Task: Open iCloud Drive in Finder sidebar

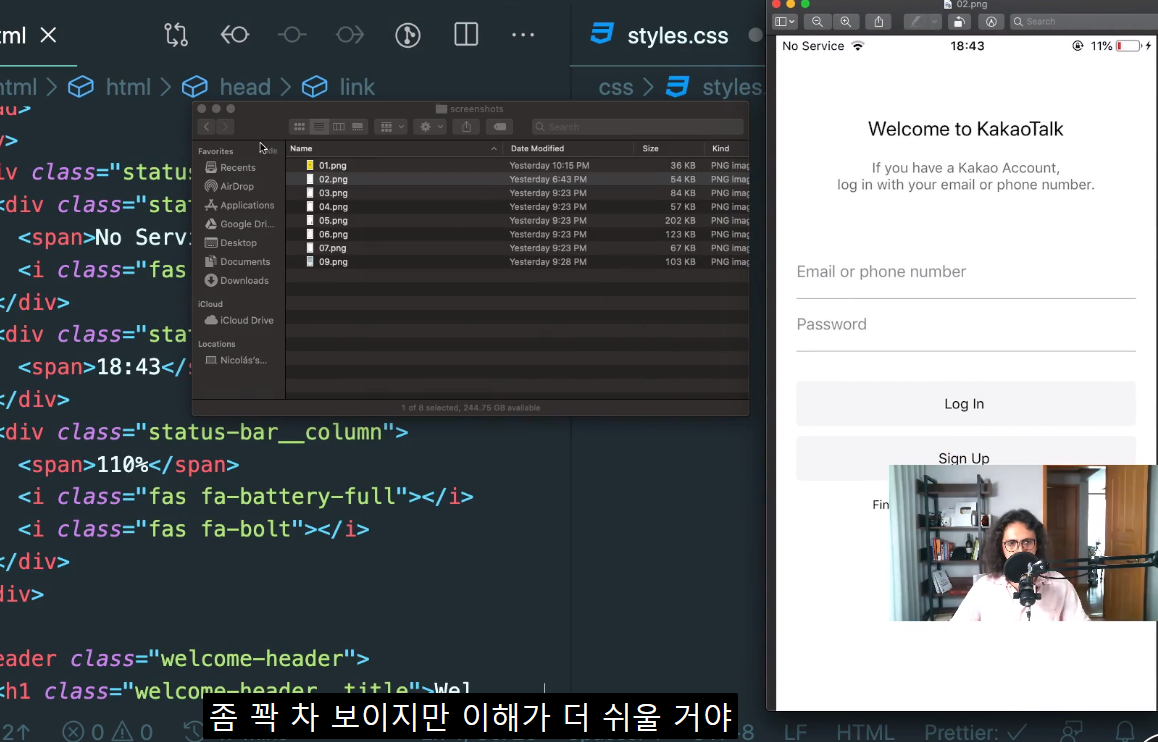Action: 239,320
